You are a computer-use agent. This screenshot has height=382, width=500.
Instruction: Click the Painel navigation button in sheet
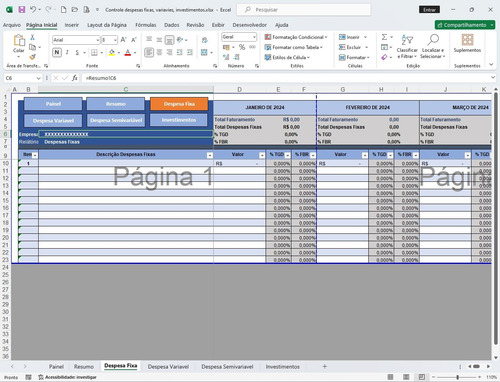pos(53,104)
